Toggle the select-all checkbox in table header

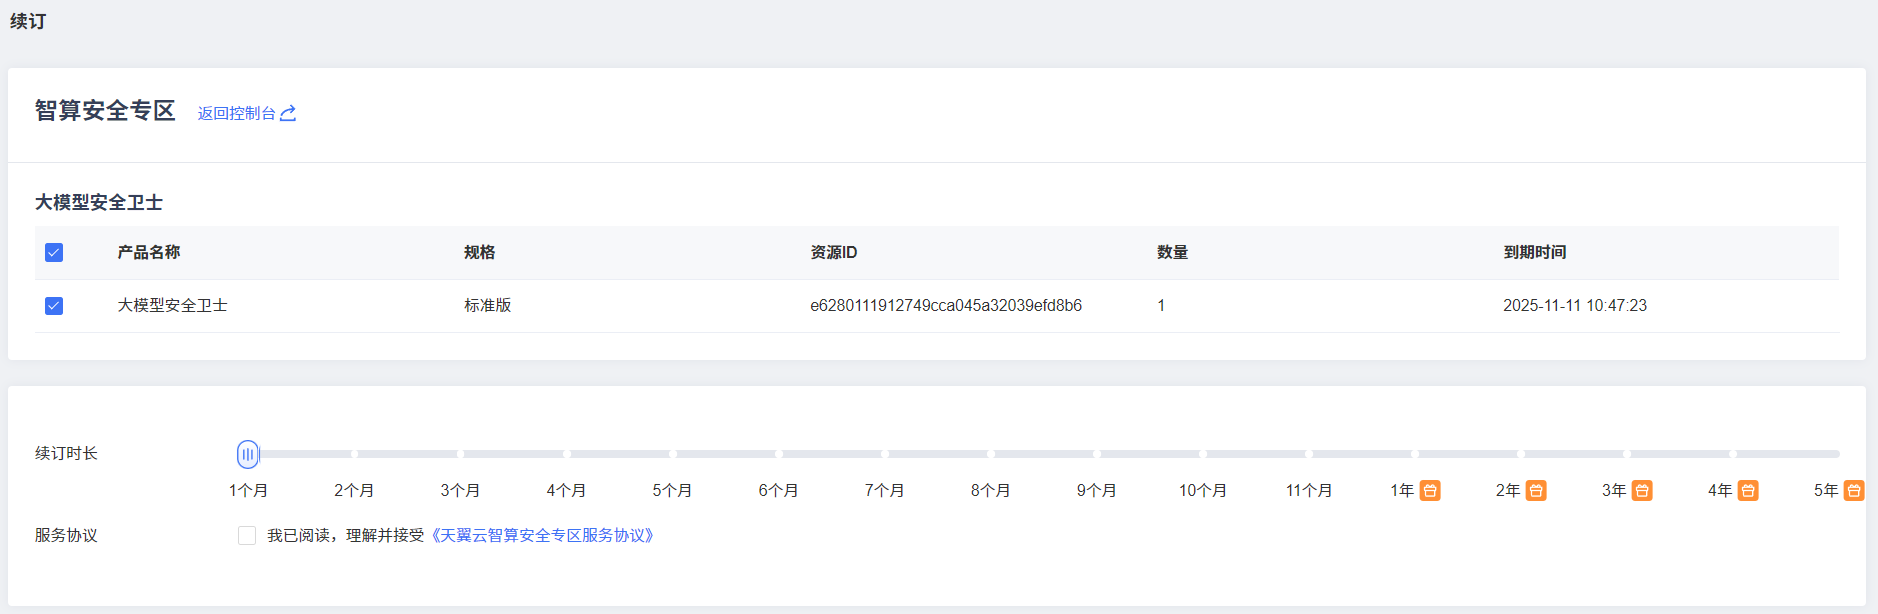tap(54, 252)
